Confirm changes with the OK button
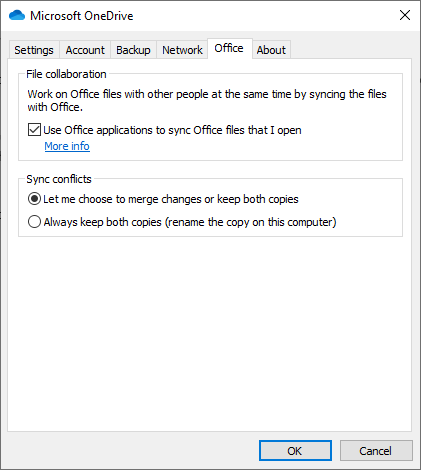Viewport: 421px width, 470px height. 295,451
